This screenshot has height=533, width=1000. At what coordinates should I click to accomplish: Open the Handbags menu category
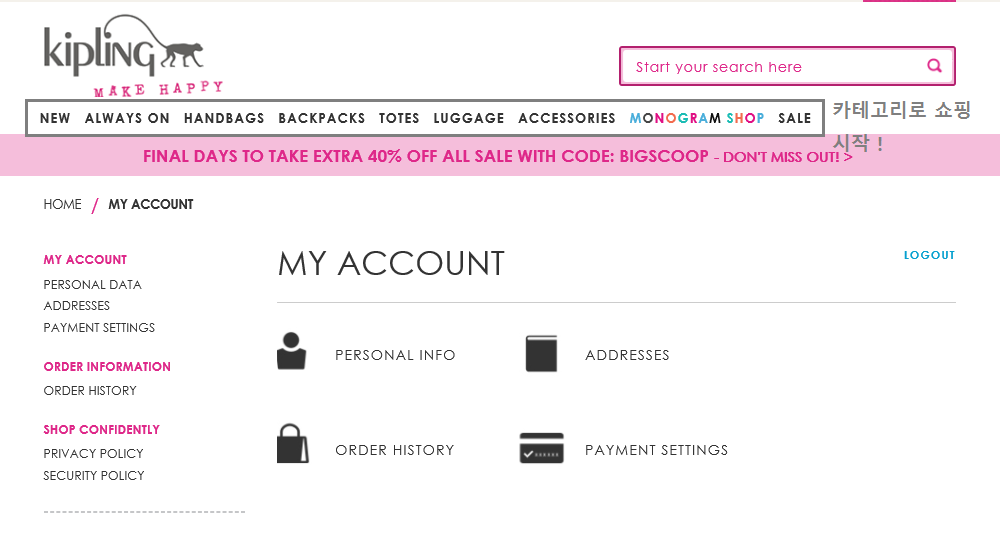[224, 119]
